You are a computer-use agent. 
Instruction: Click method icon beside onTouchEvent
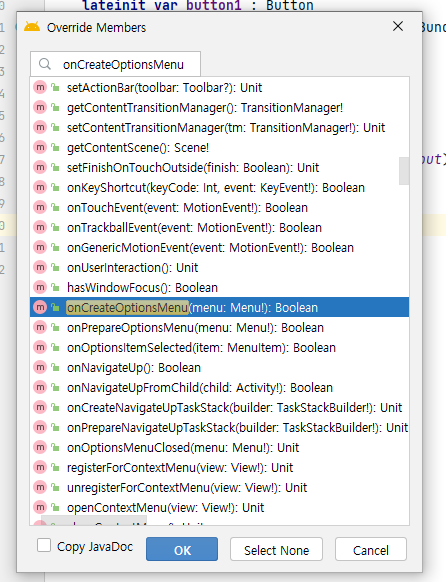tap(40, 207)
